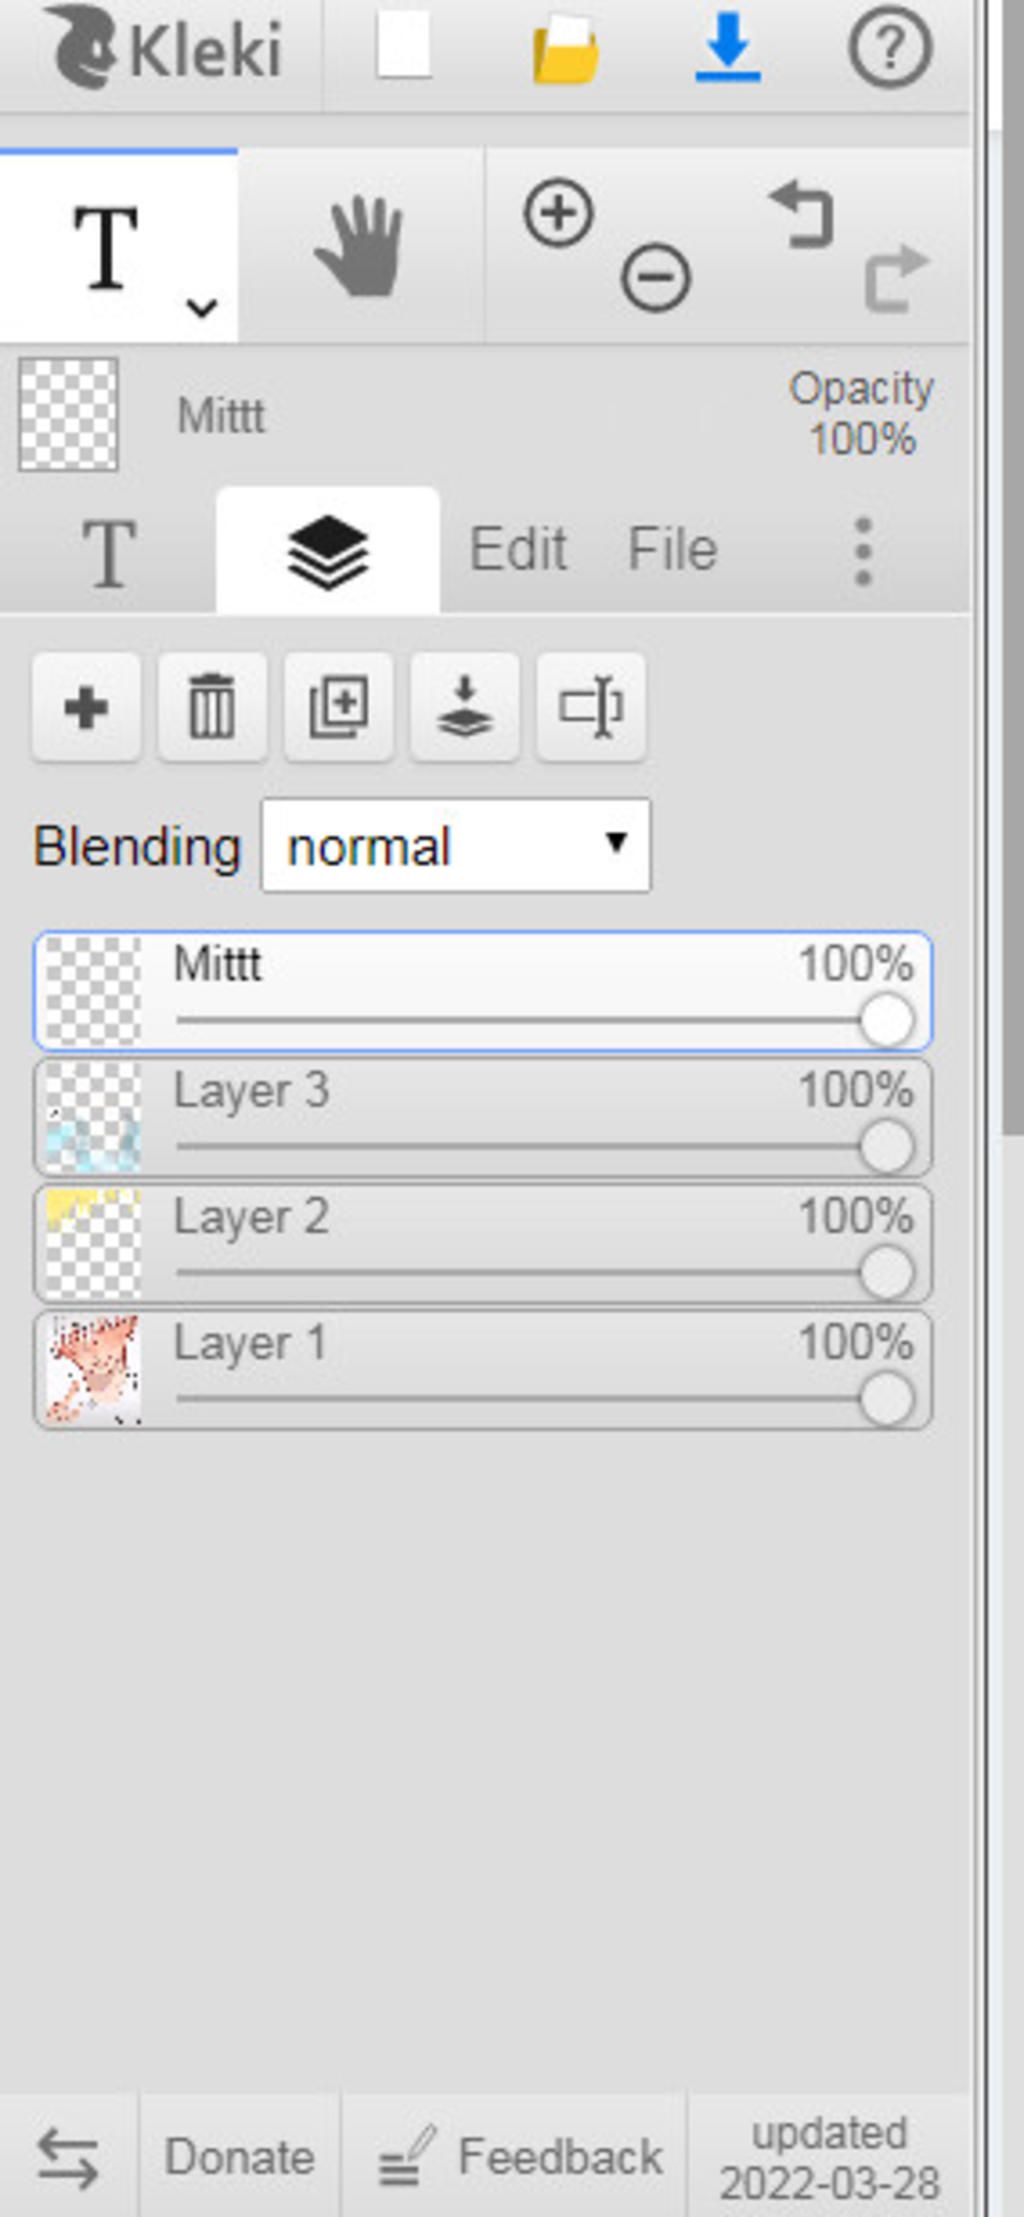Click the Donate link
This screenshot has height=2217, width=1024.
pos(239,2157)
